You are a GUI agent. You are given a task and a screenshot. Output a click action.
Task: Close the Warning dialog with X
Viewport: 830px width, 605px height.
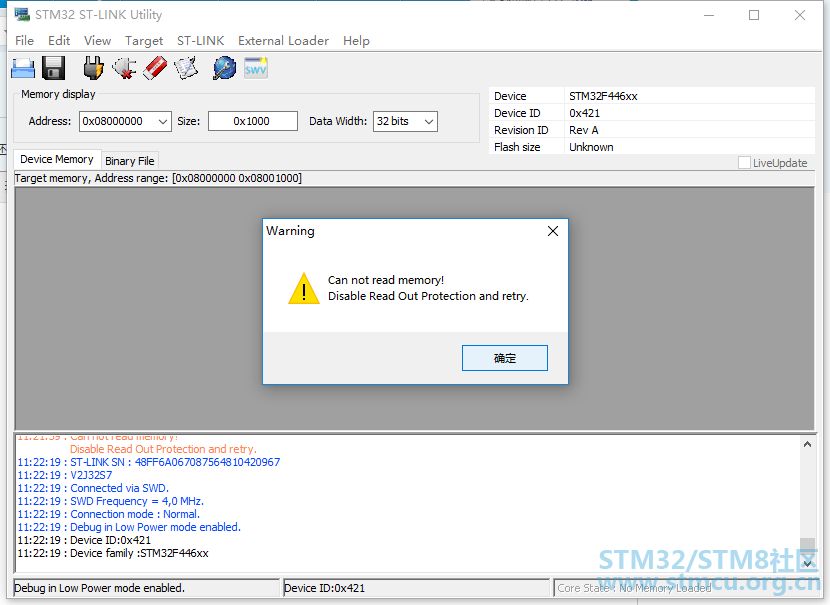[x=553, y=231]
